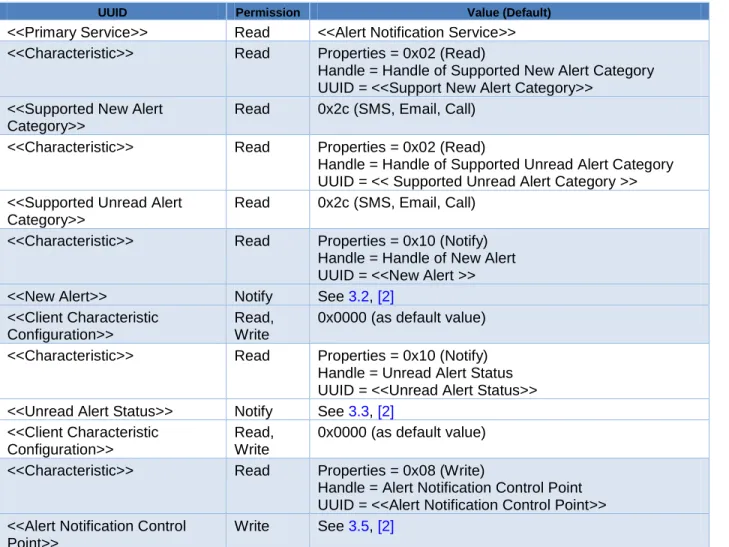Select text 'UUID = <<New Alert >>'
The width and height of the screenshot is (729, 547).
[x=397, y=276]
